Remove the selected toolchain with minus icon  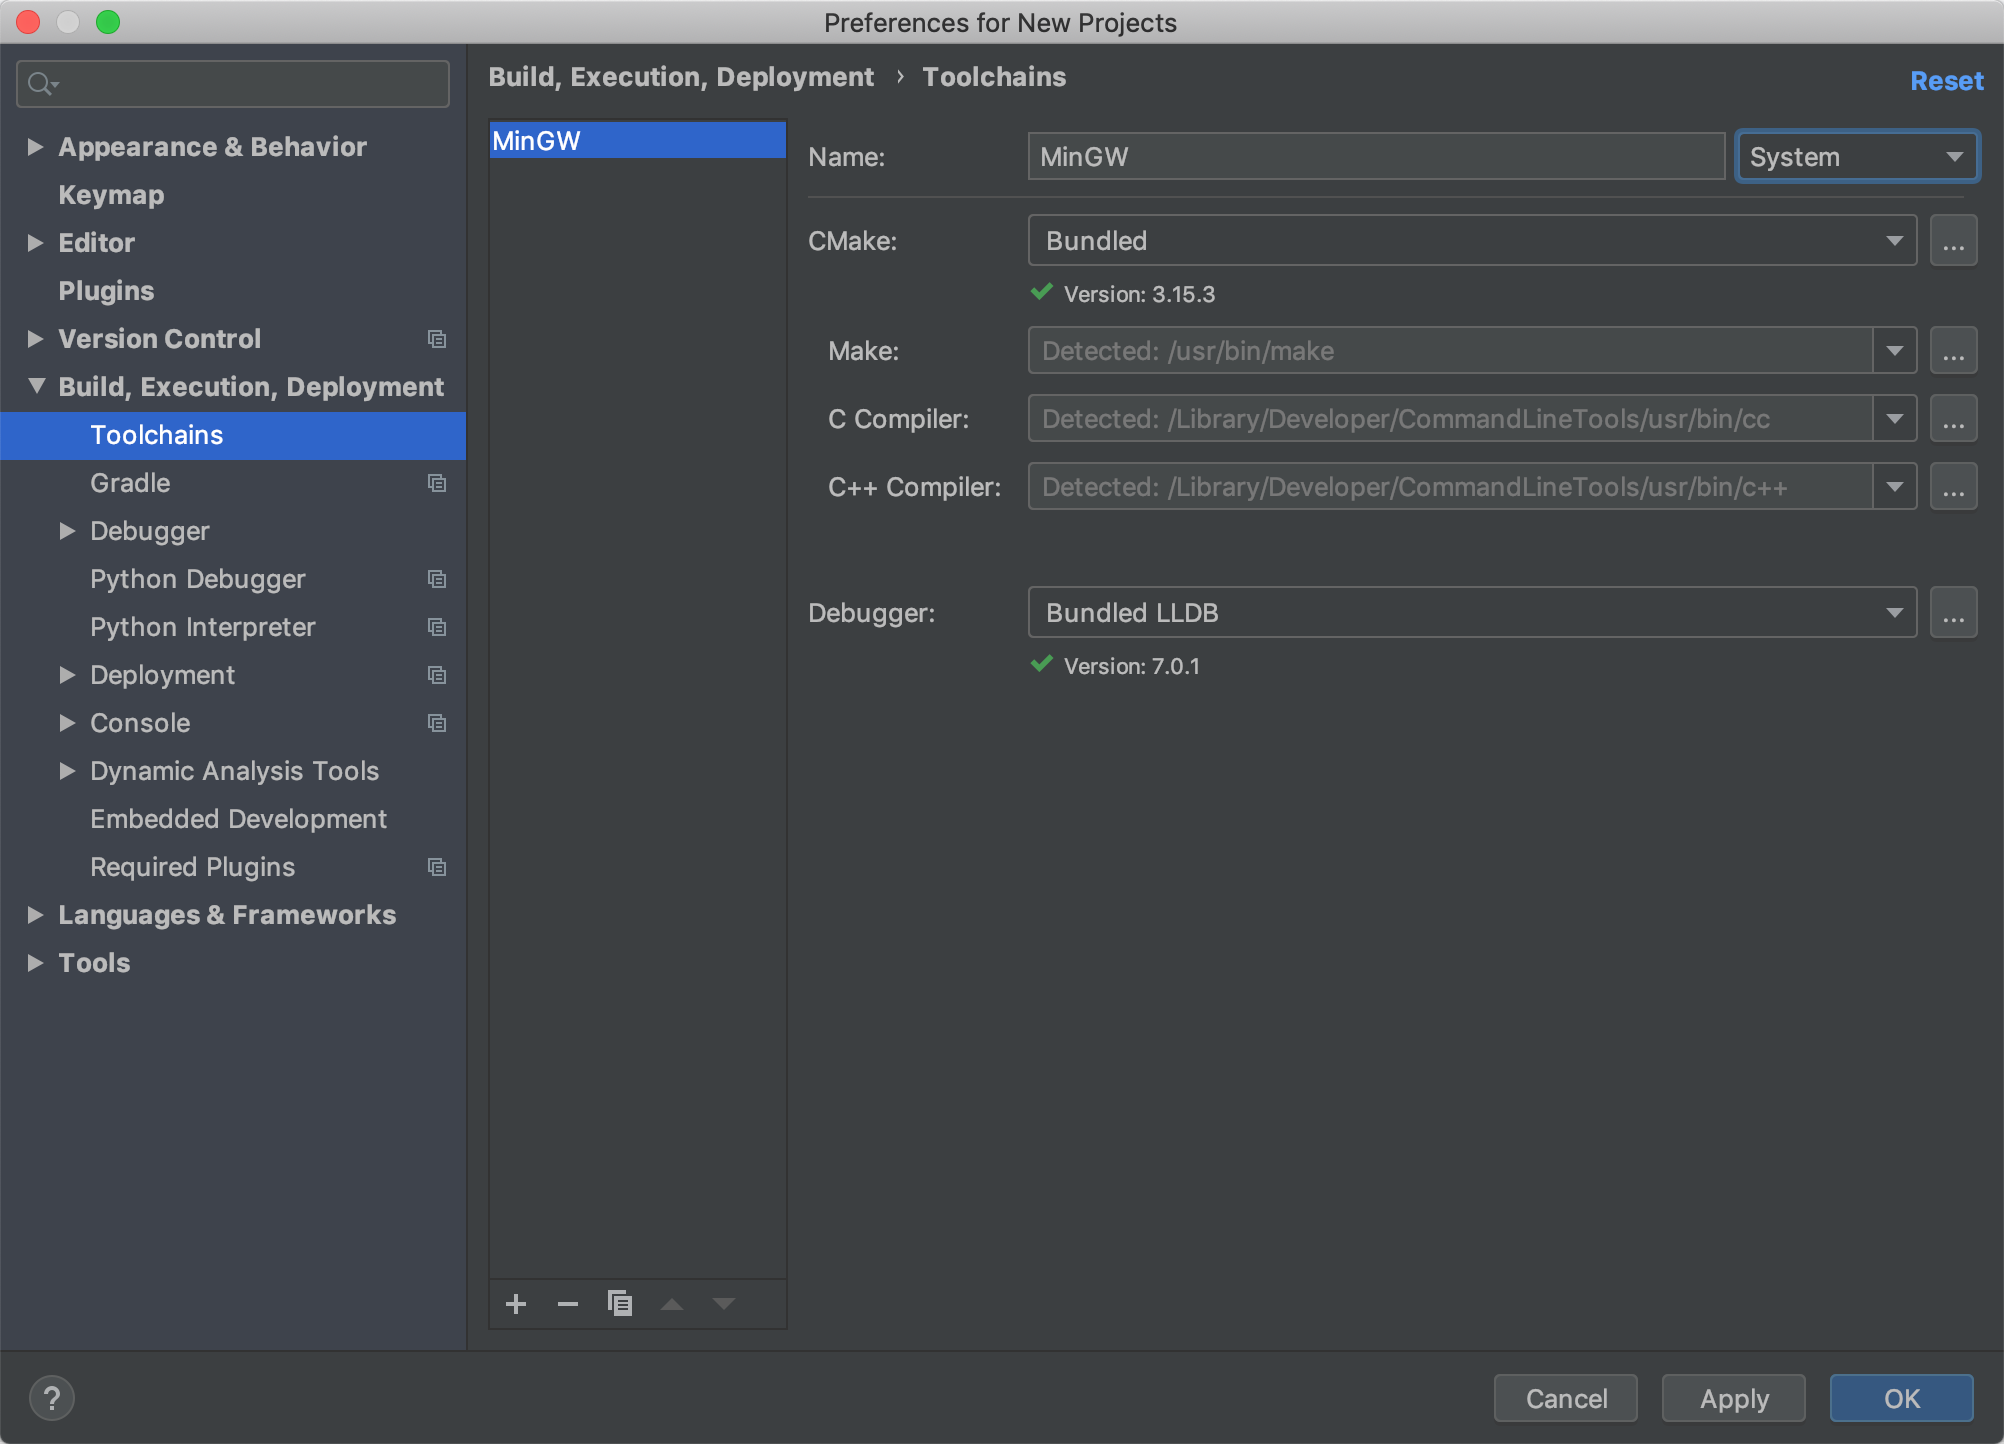[x=568, y=1304]
